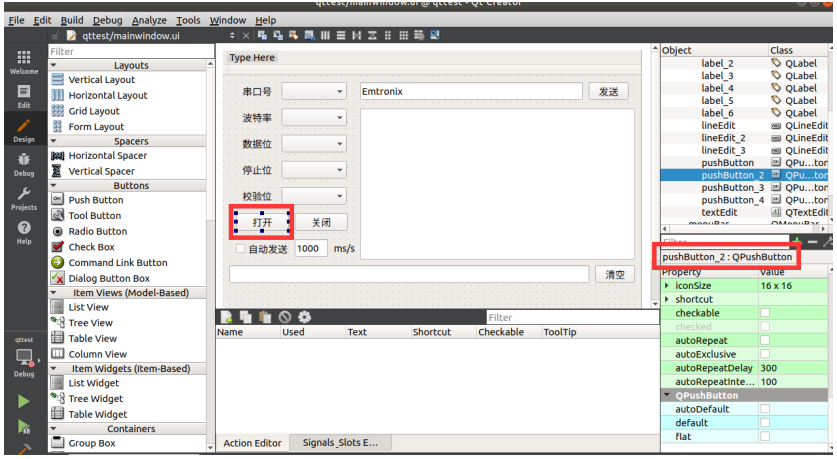Activate Edit Buddies mode icon
837x459 pixels.
(x=294, y=35)
